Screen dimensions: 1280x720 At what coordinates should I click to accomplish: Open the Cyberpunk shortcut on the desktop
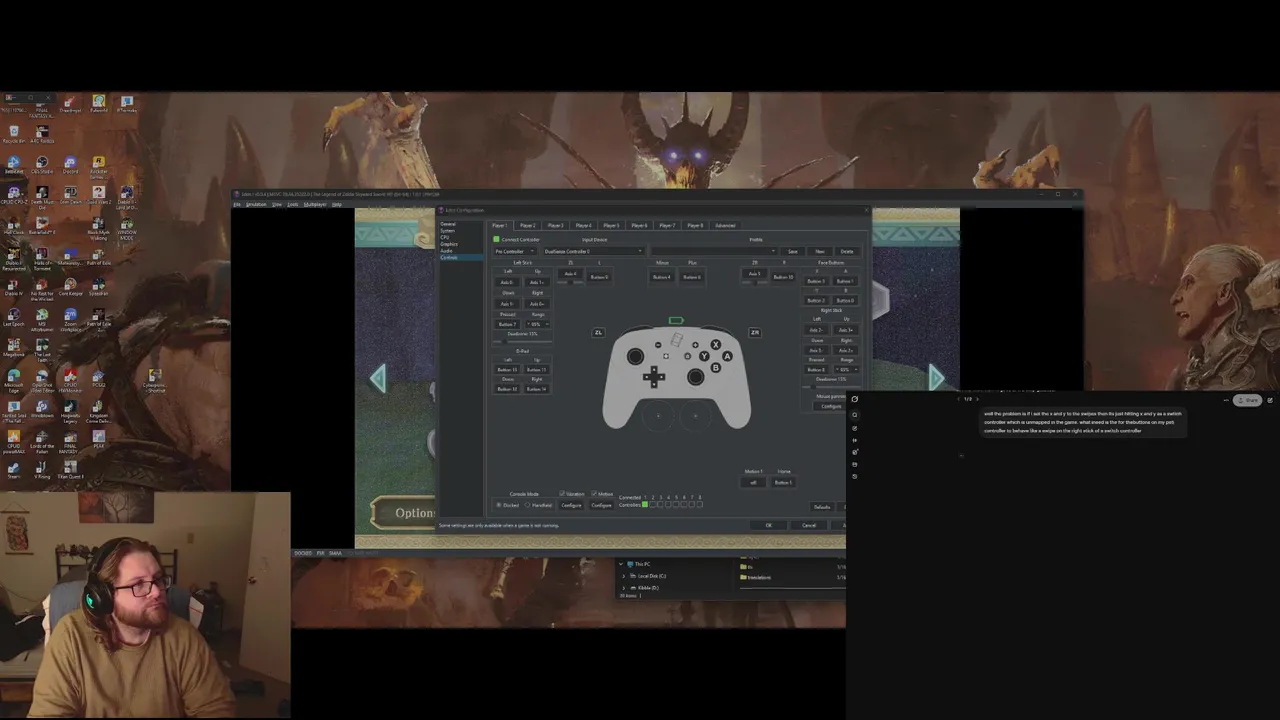click(x=155, y=379)
